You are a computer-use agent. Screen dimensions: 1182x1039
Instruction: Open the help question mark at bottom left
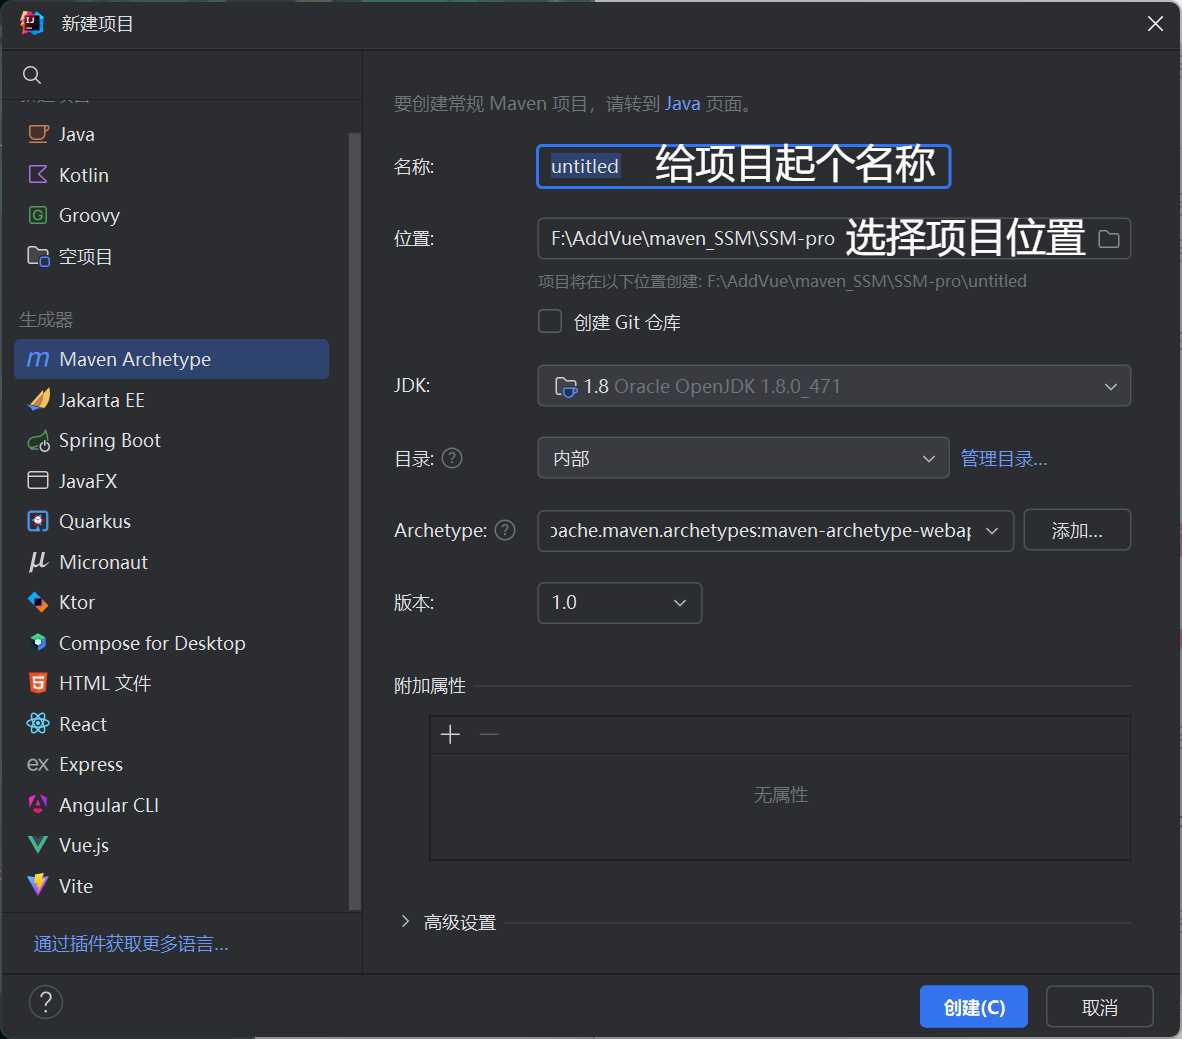click(46, 1002)
